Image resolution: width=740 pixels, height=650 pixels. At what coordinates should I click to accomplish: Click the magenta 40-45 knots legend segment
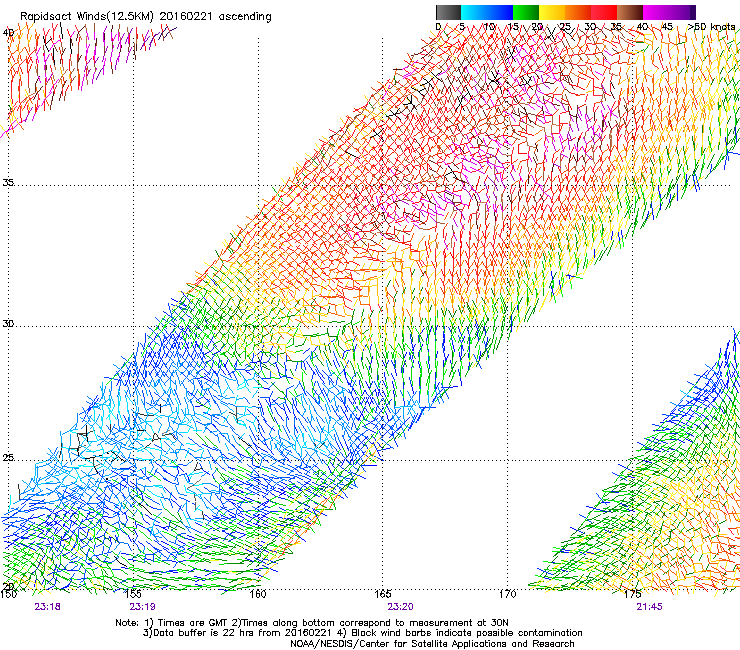656,12
